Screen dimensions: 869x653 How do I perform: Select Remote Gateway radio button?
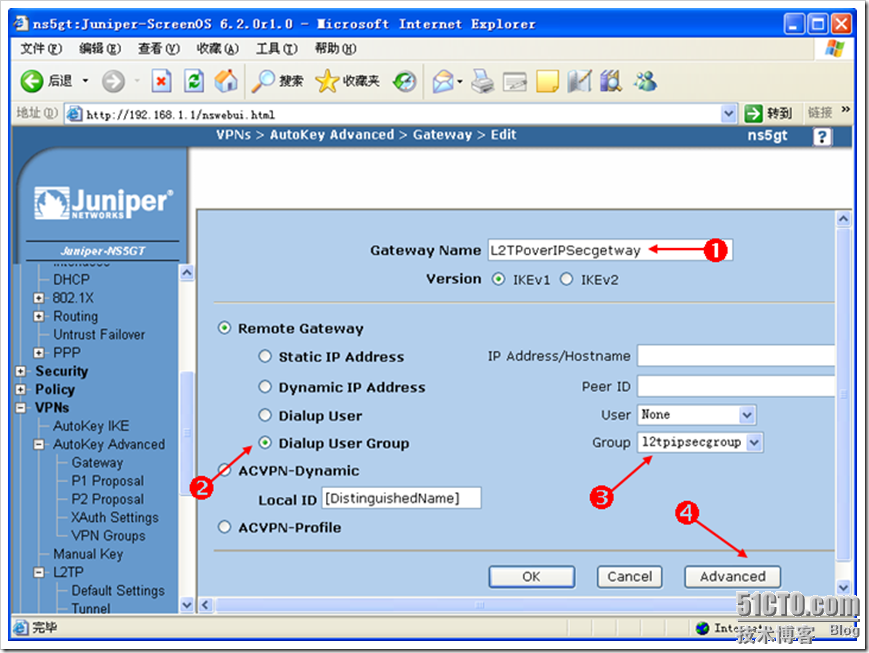pyautogui.click(x=224, y=328)
